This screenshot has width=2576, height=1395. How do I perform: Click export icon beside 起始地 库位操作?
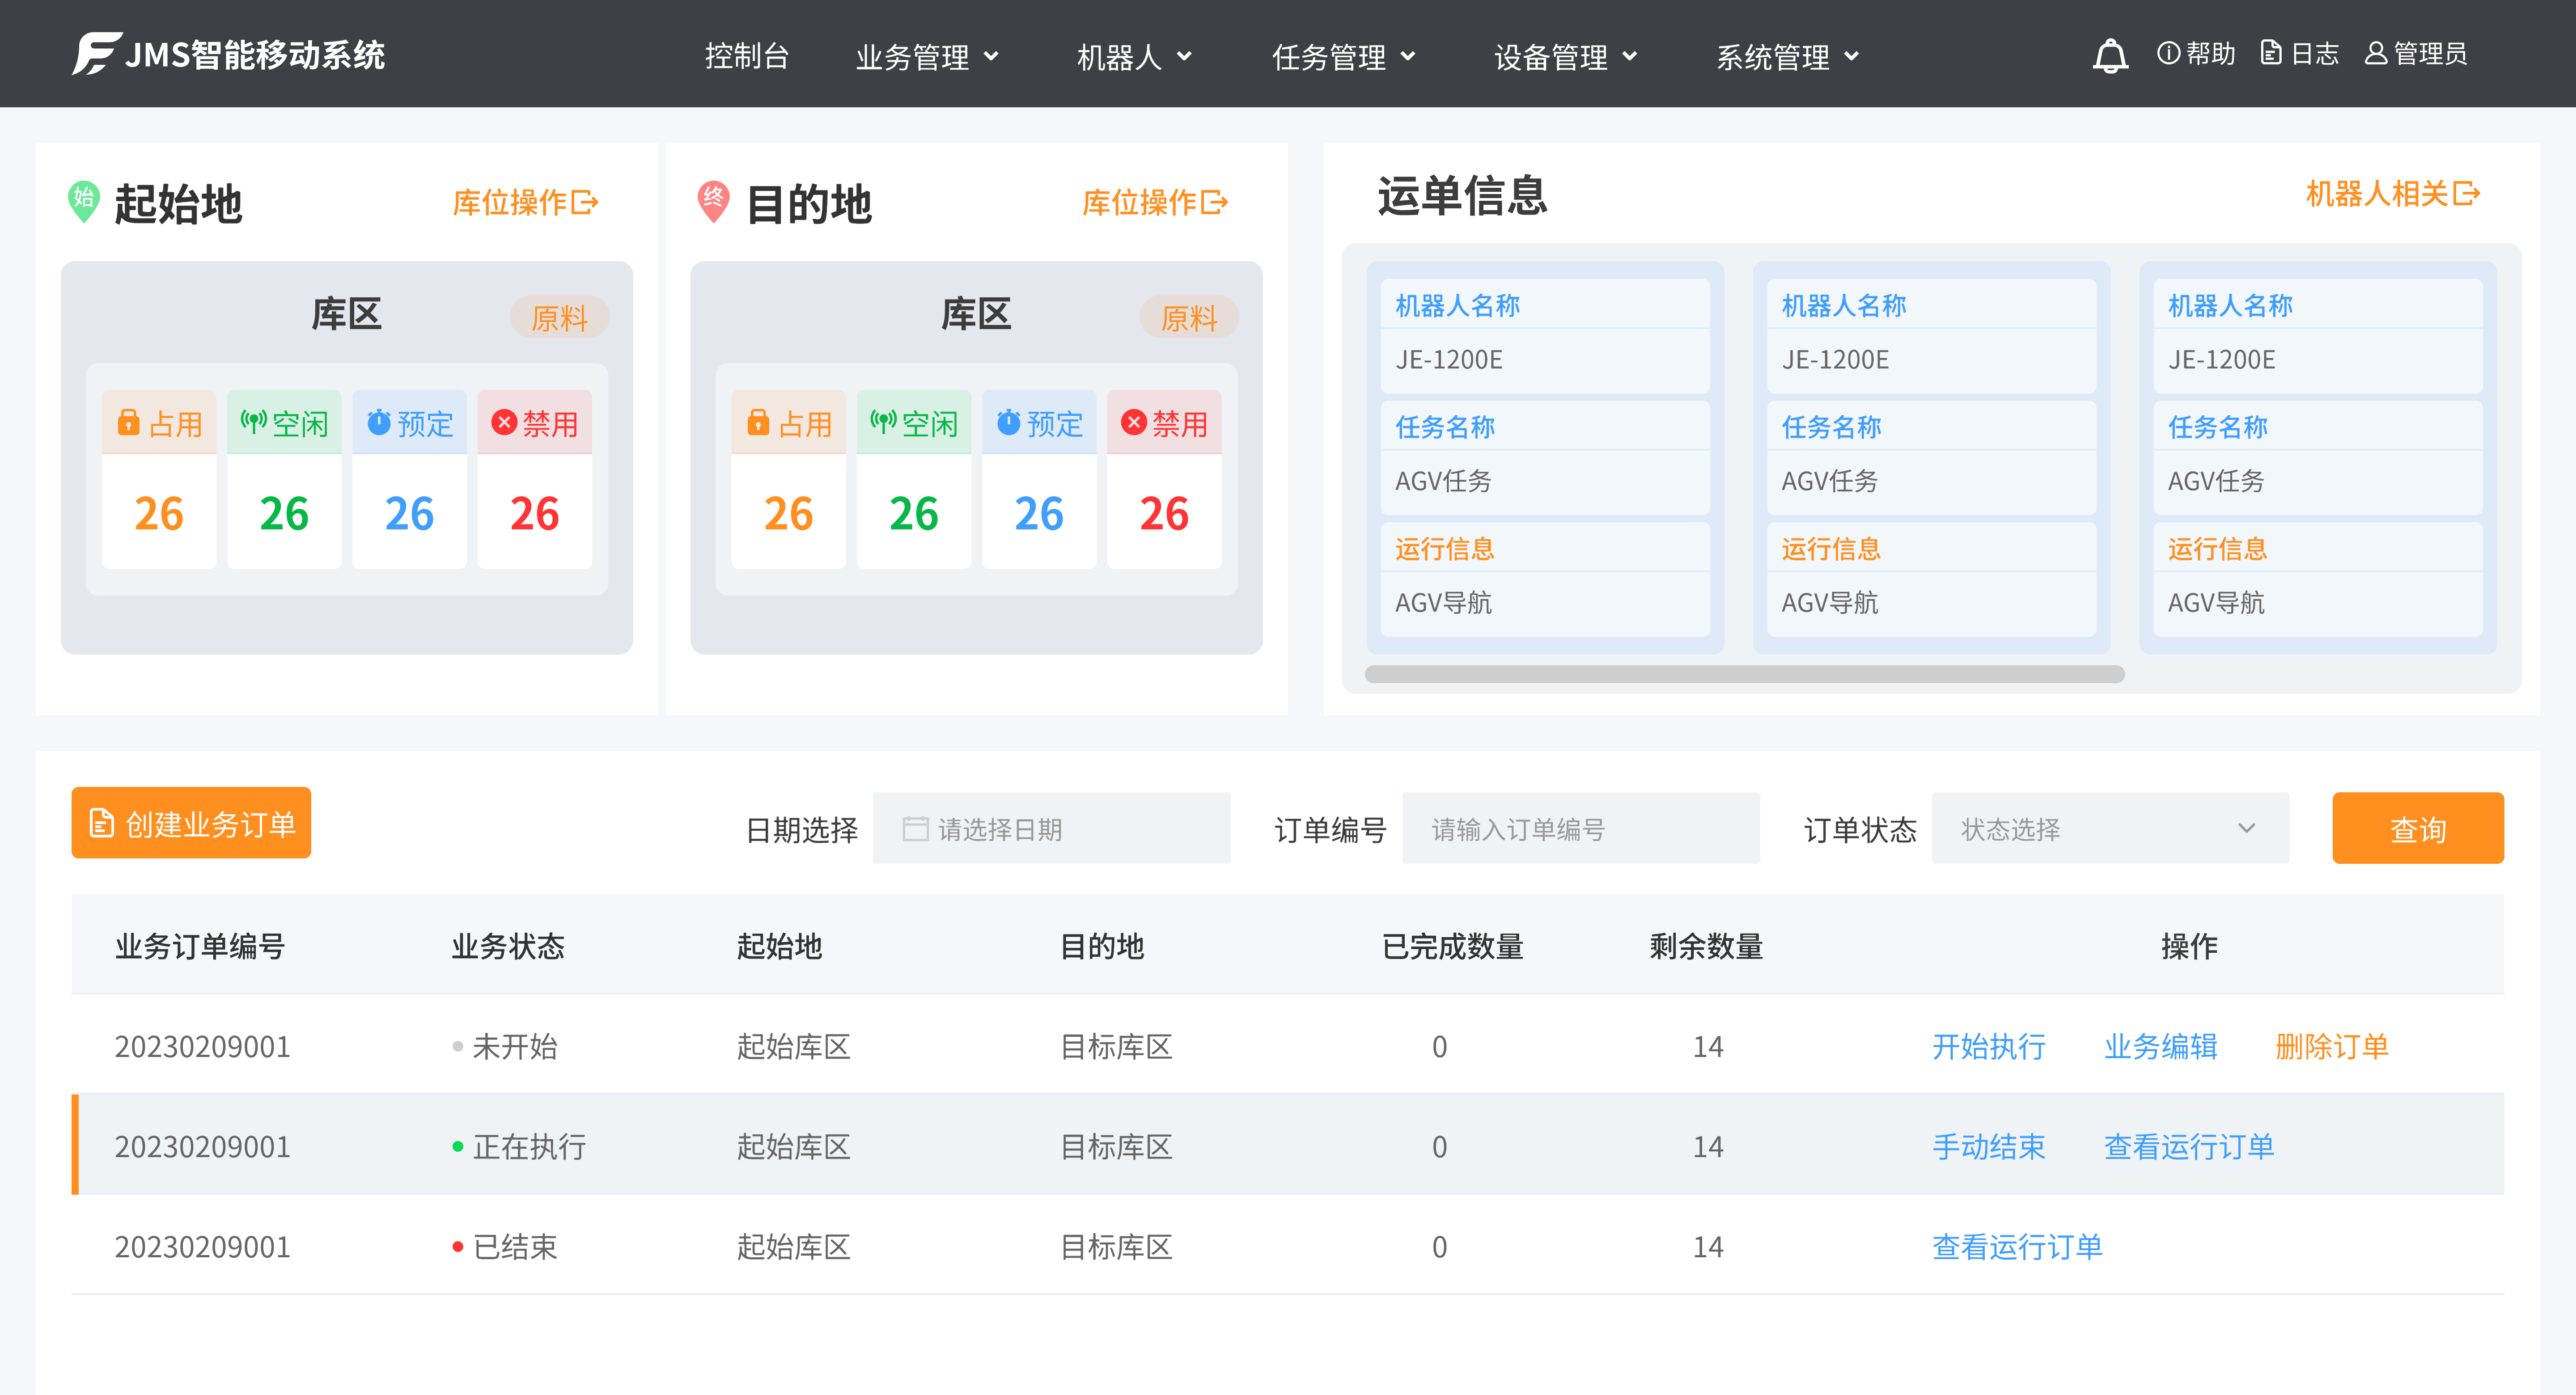click(585, 202)
